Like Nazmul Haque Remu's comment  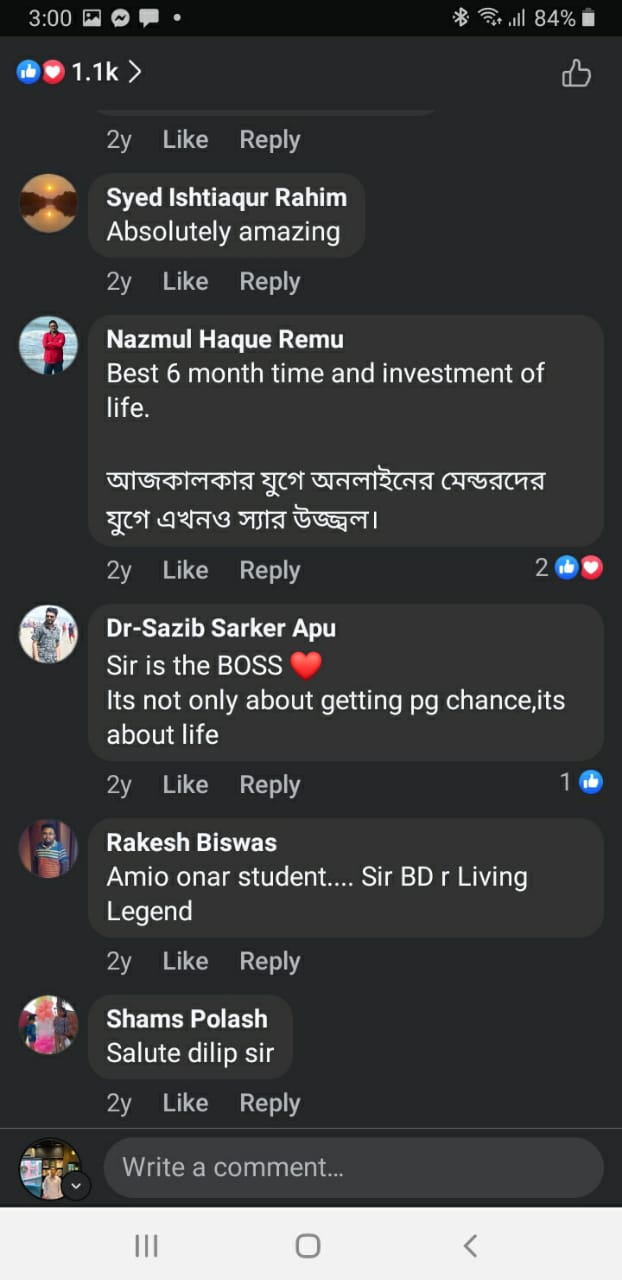pos(185,570)
